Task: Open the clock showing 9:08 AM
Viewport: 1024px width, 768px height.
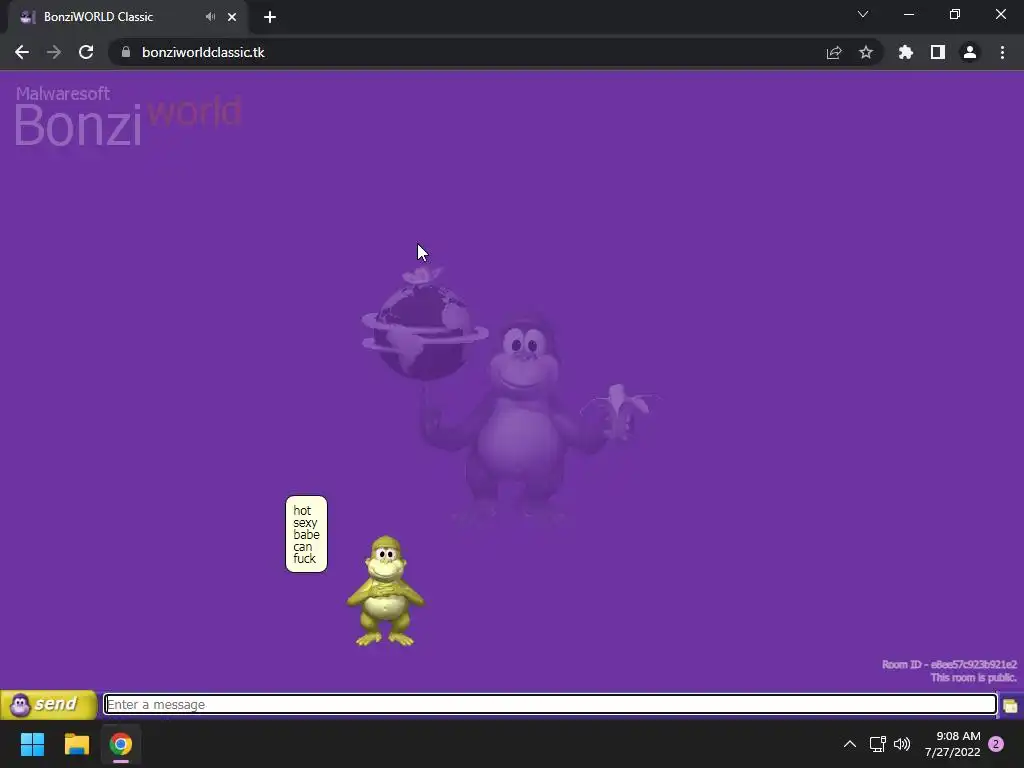Action: (x=952, y=744)
